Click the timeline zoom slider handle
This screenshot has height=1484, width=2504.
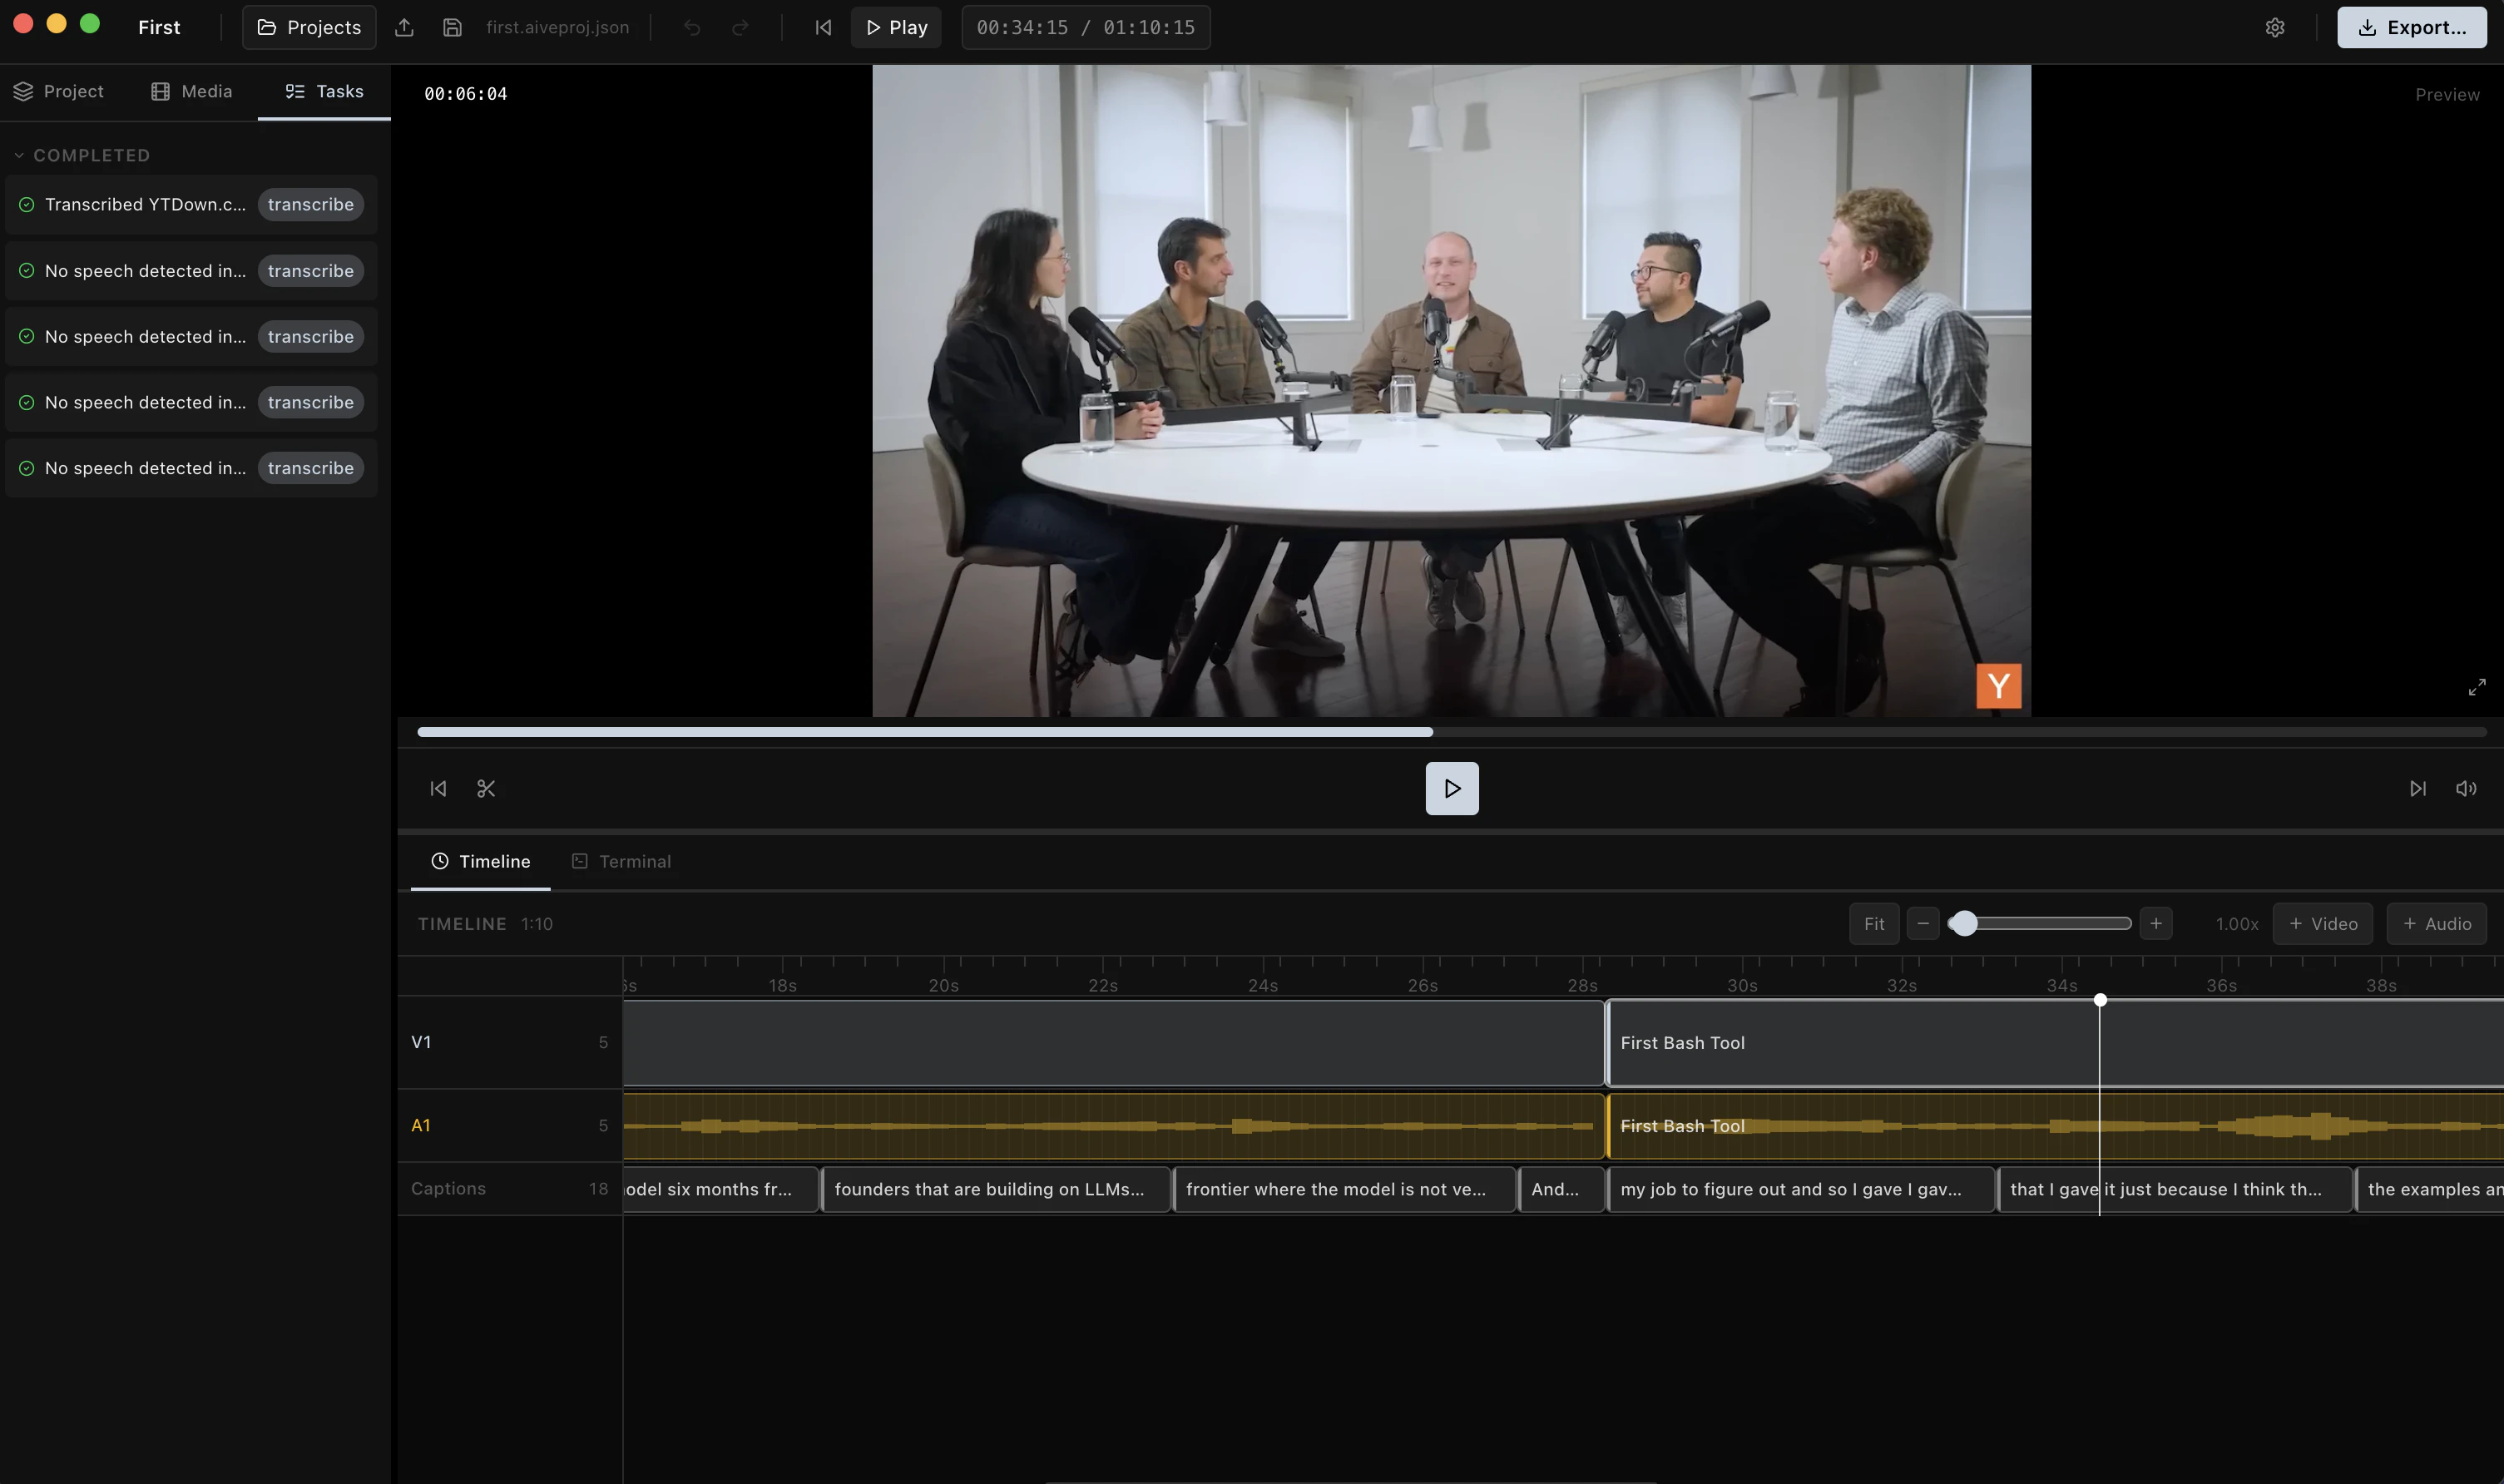click(x=1963, y=924)
